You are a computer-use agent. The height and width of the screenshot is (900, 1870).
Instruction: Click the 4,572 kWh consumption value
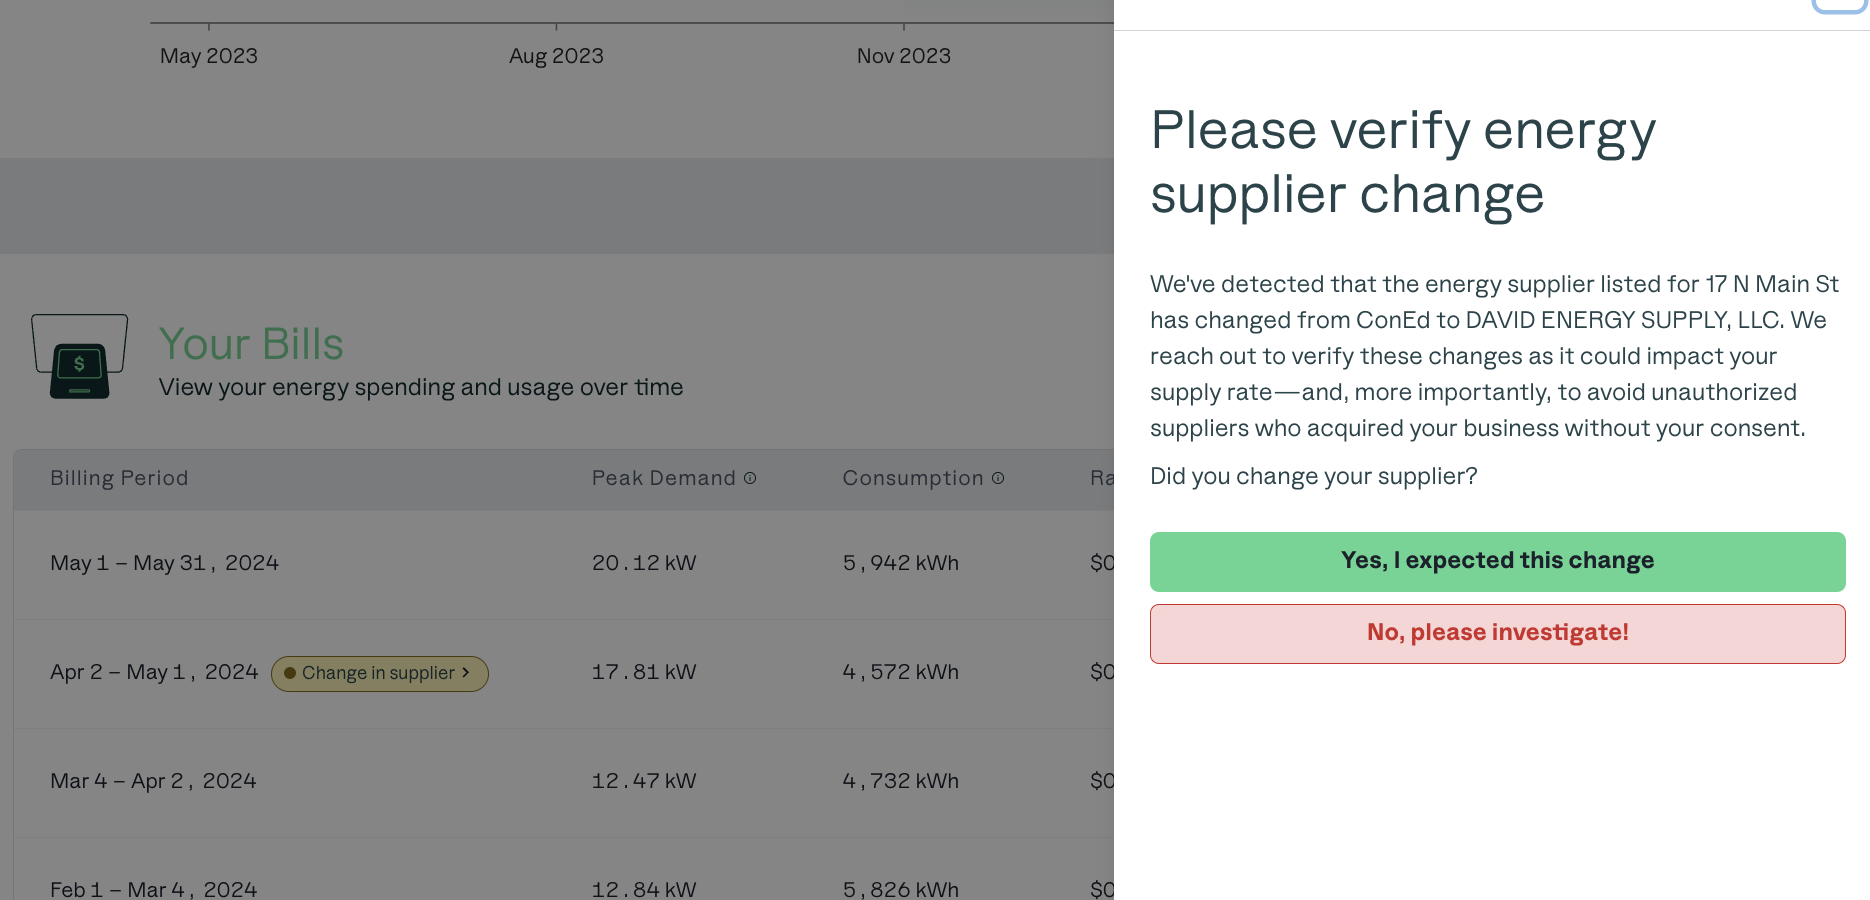click(900, 672)
